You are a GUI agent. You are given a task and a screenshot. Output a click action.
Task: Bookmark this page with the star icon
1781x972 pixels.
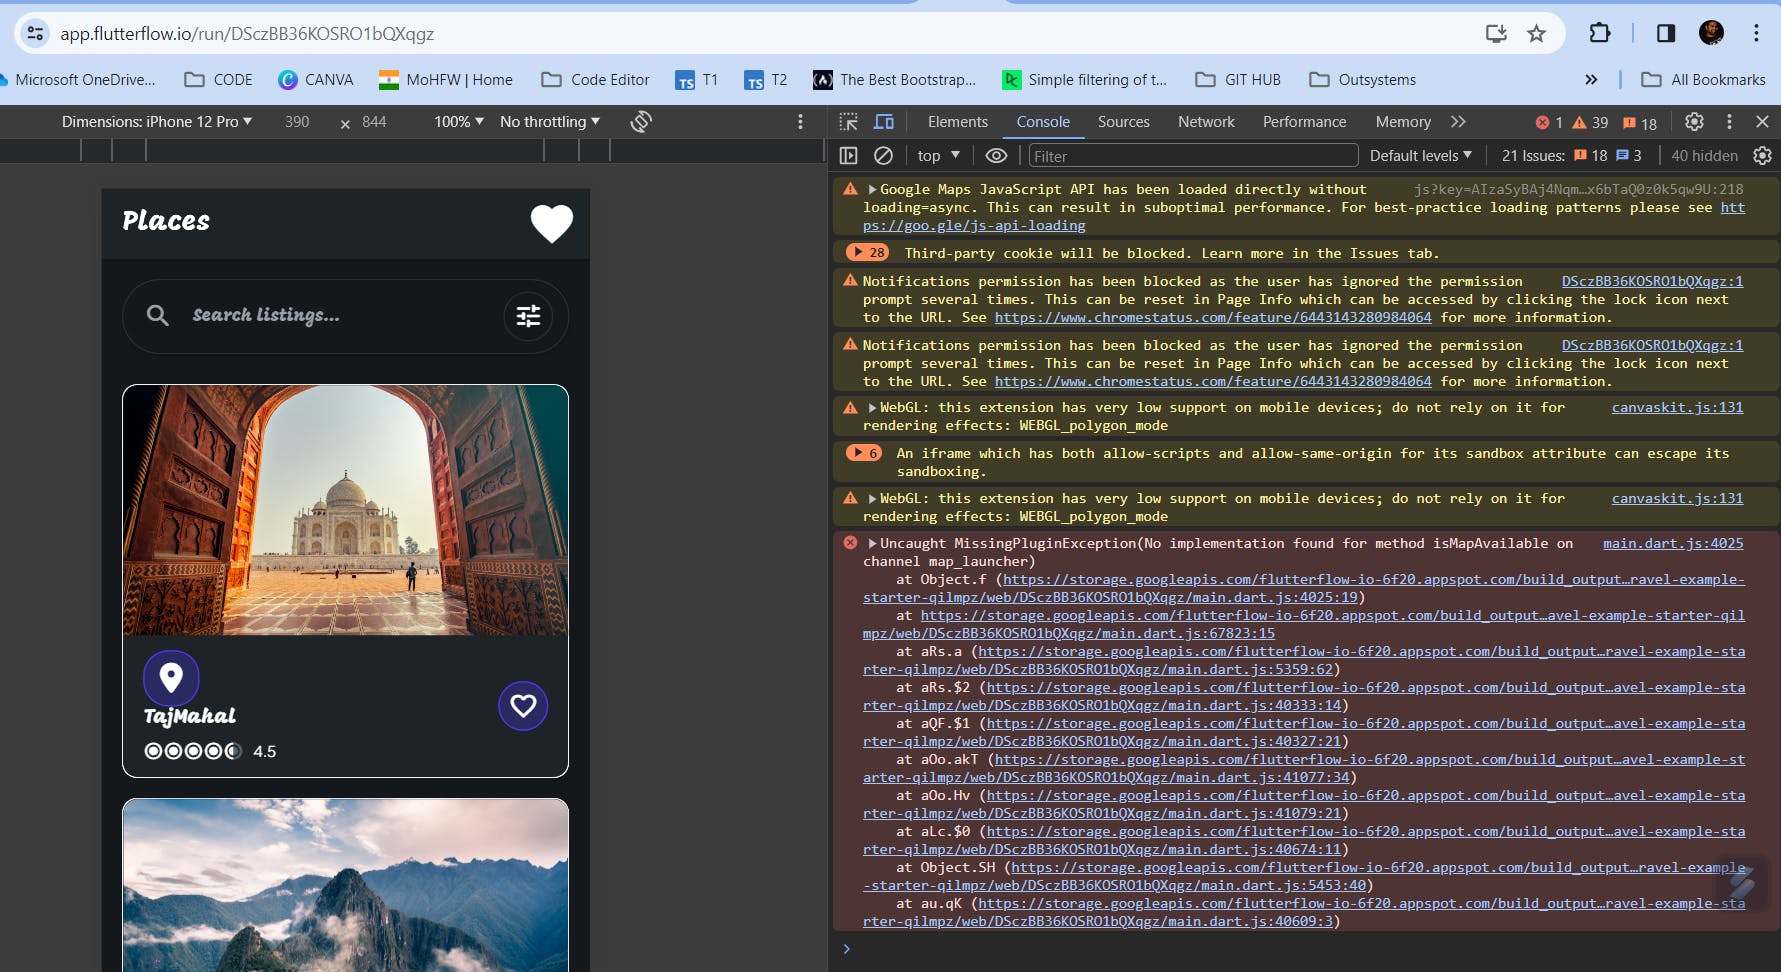pyautogui.click(x=1537, y=33)
